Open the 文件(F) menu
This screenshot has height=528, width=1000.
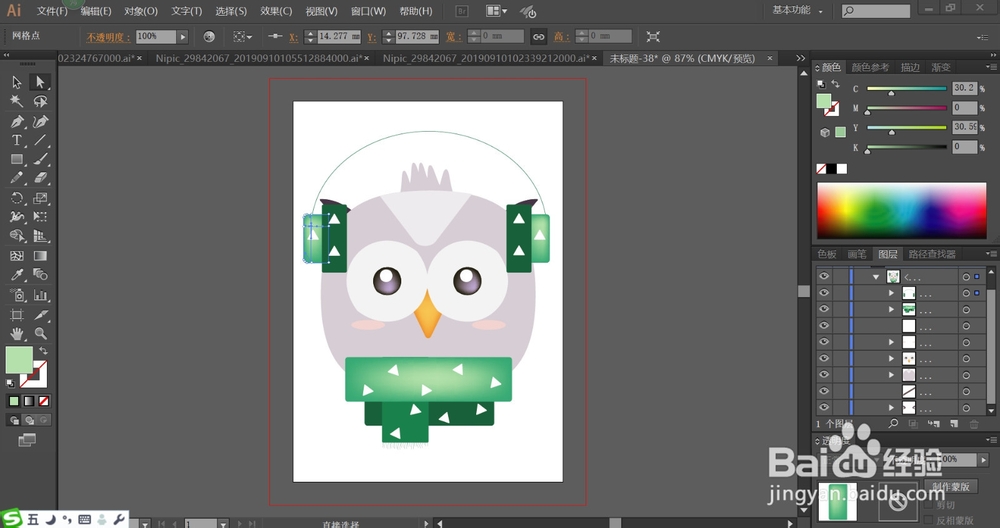pos(52,11)
